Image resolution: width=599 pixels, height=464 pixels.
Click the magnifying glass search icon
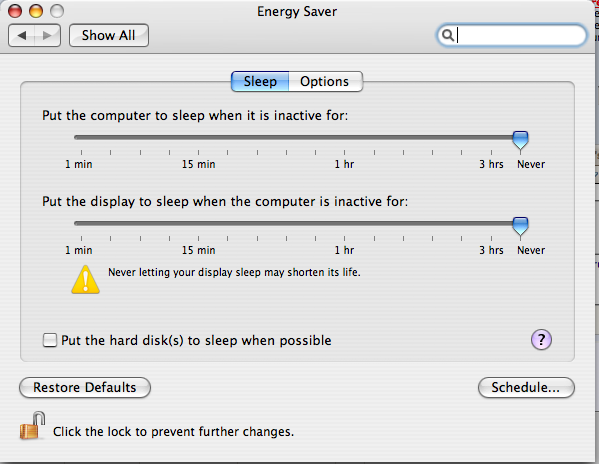click(x=448, y=35)
